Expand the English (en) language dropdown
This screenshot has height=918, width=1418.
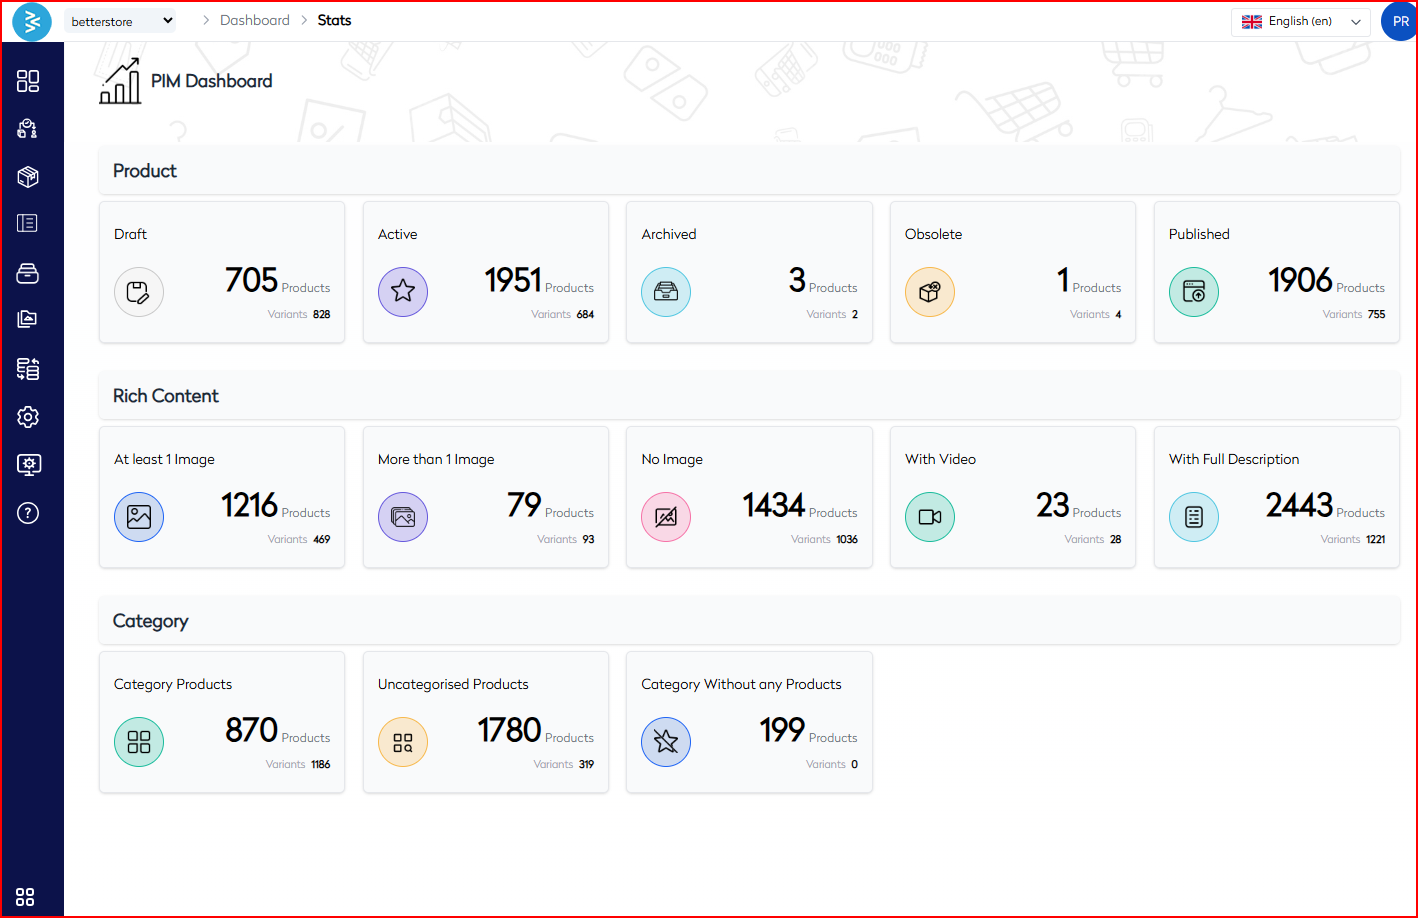(x=1300, y=21)
